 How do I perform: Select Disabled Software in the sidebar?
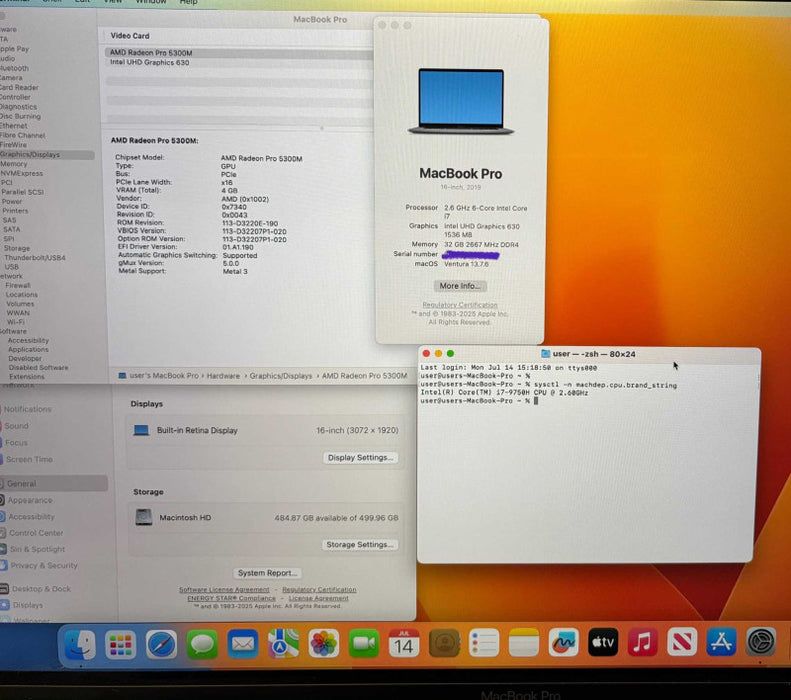(38, 368)
